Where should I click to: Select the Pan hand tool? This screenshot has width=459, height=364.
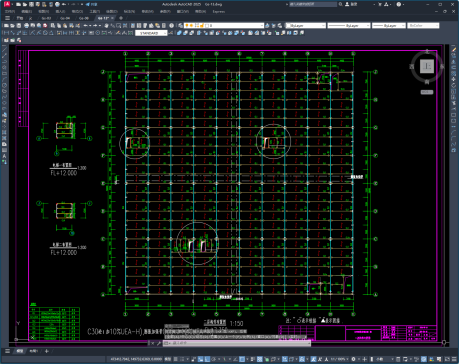(106, 25)
